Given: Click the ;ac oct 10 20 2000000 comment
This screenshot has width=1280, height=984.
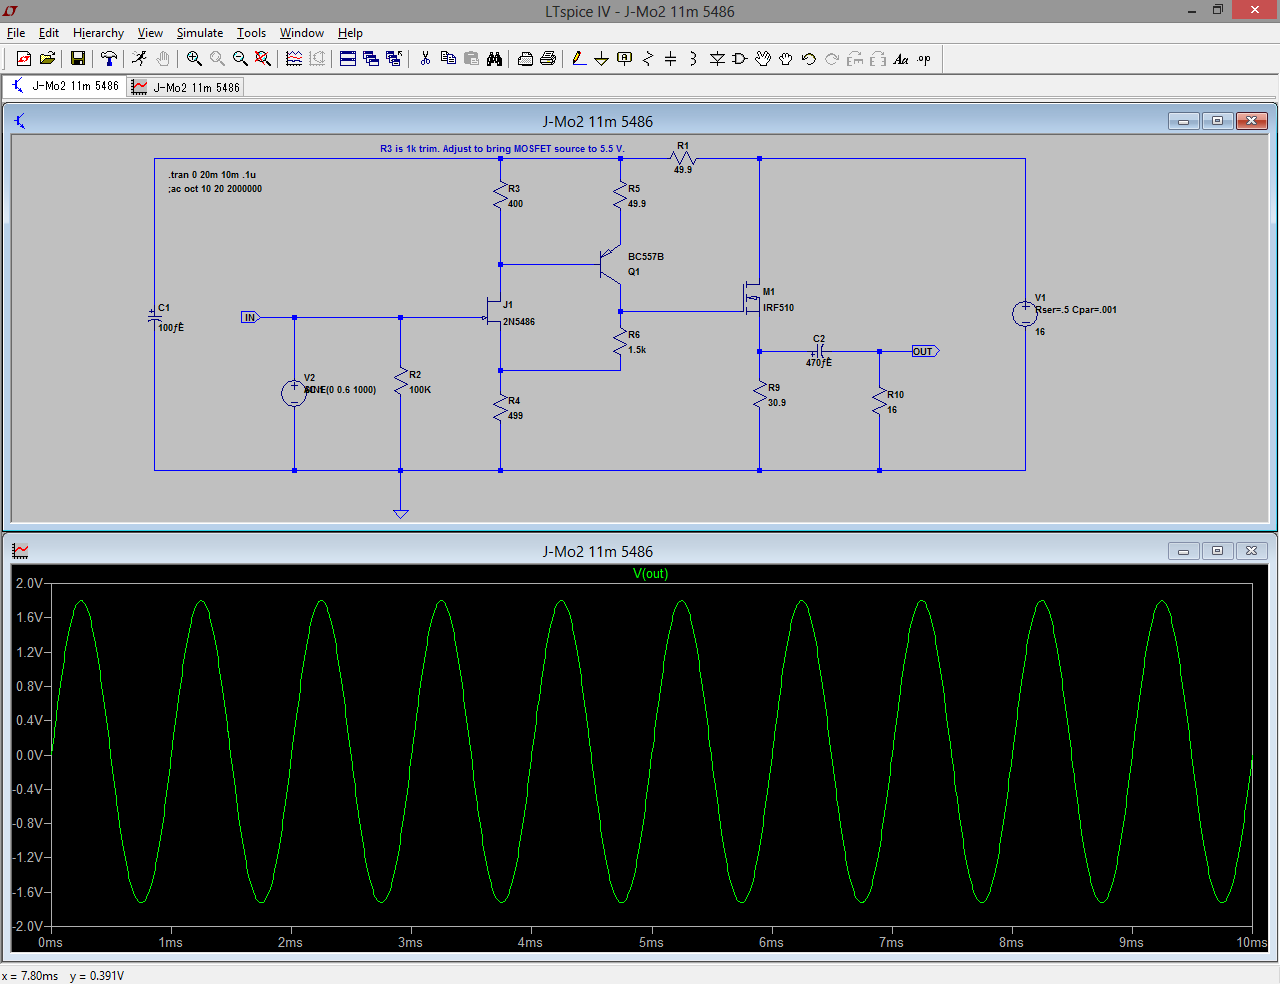Looking at the screenshot, I should [x=215, y=189].
